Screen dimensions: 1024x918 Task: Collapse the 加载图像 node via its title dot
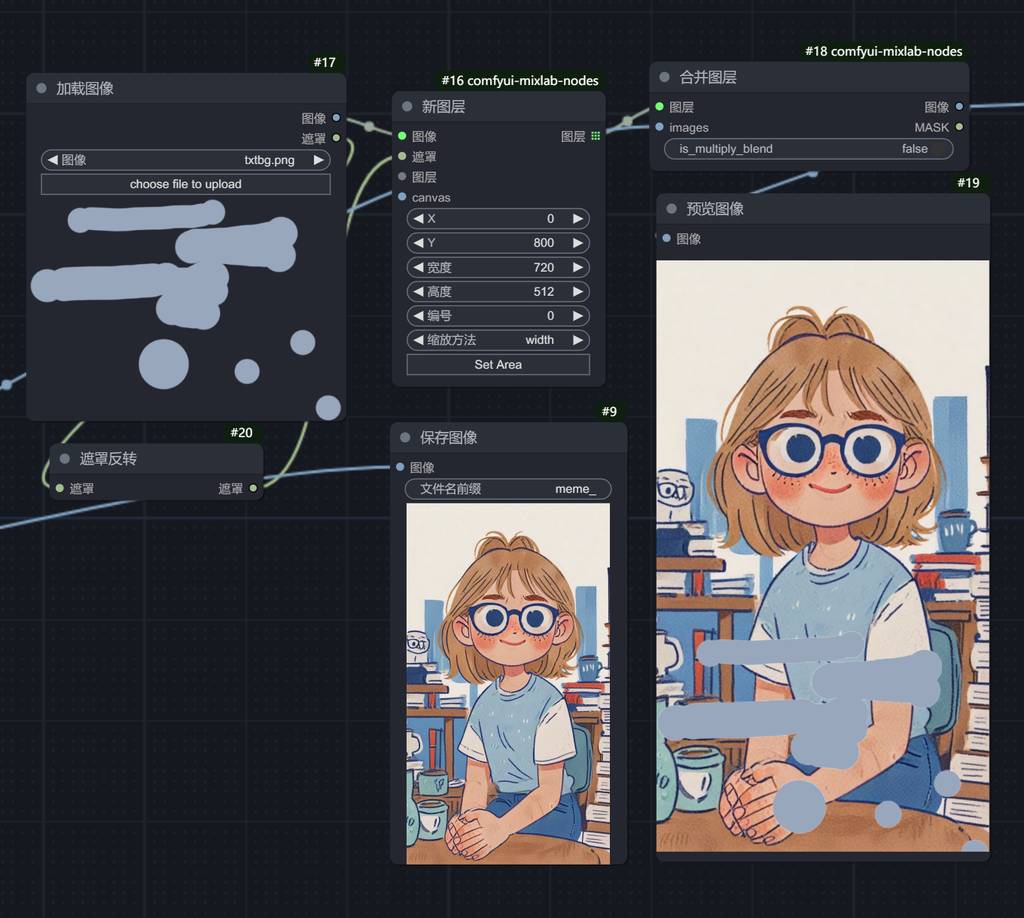(x=42, y=88)
